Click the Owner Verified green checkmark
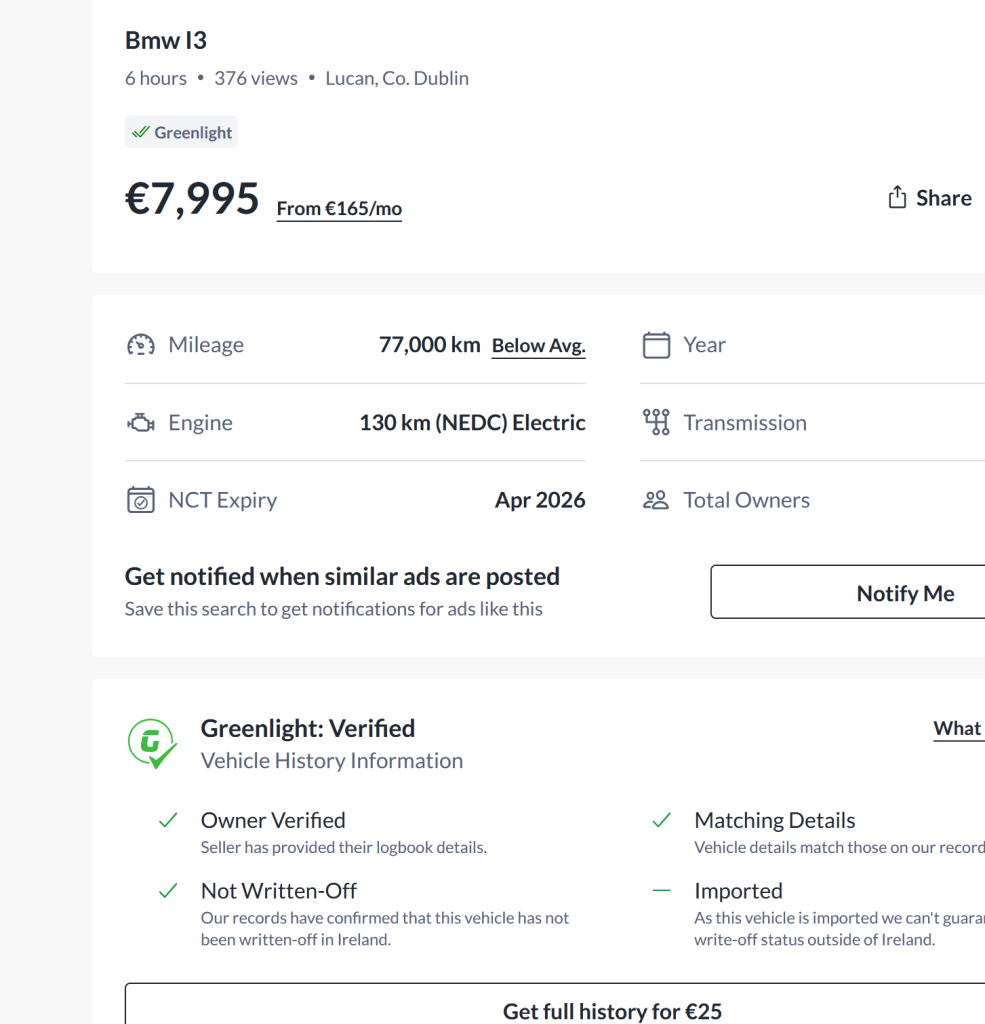Screen dimensions: 985x1024 point(168,821)
